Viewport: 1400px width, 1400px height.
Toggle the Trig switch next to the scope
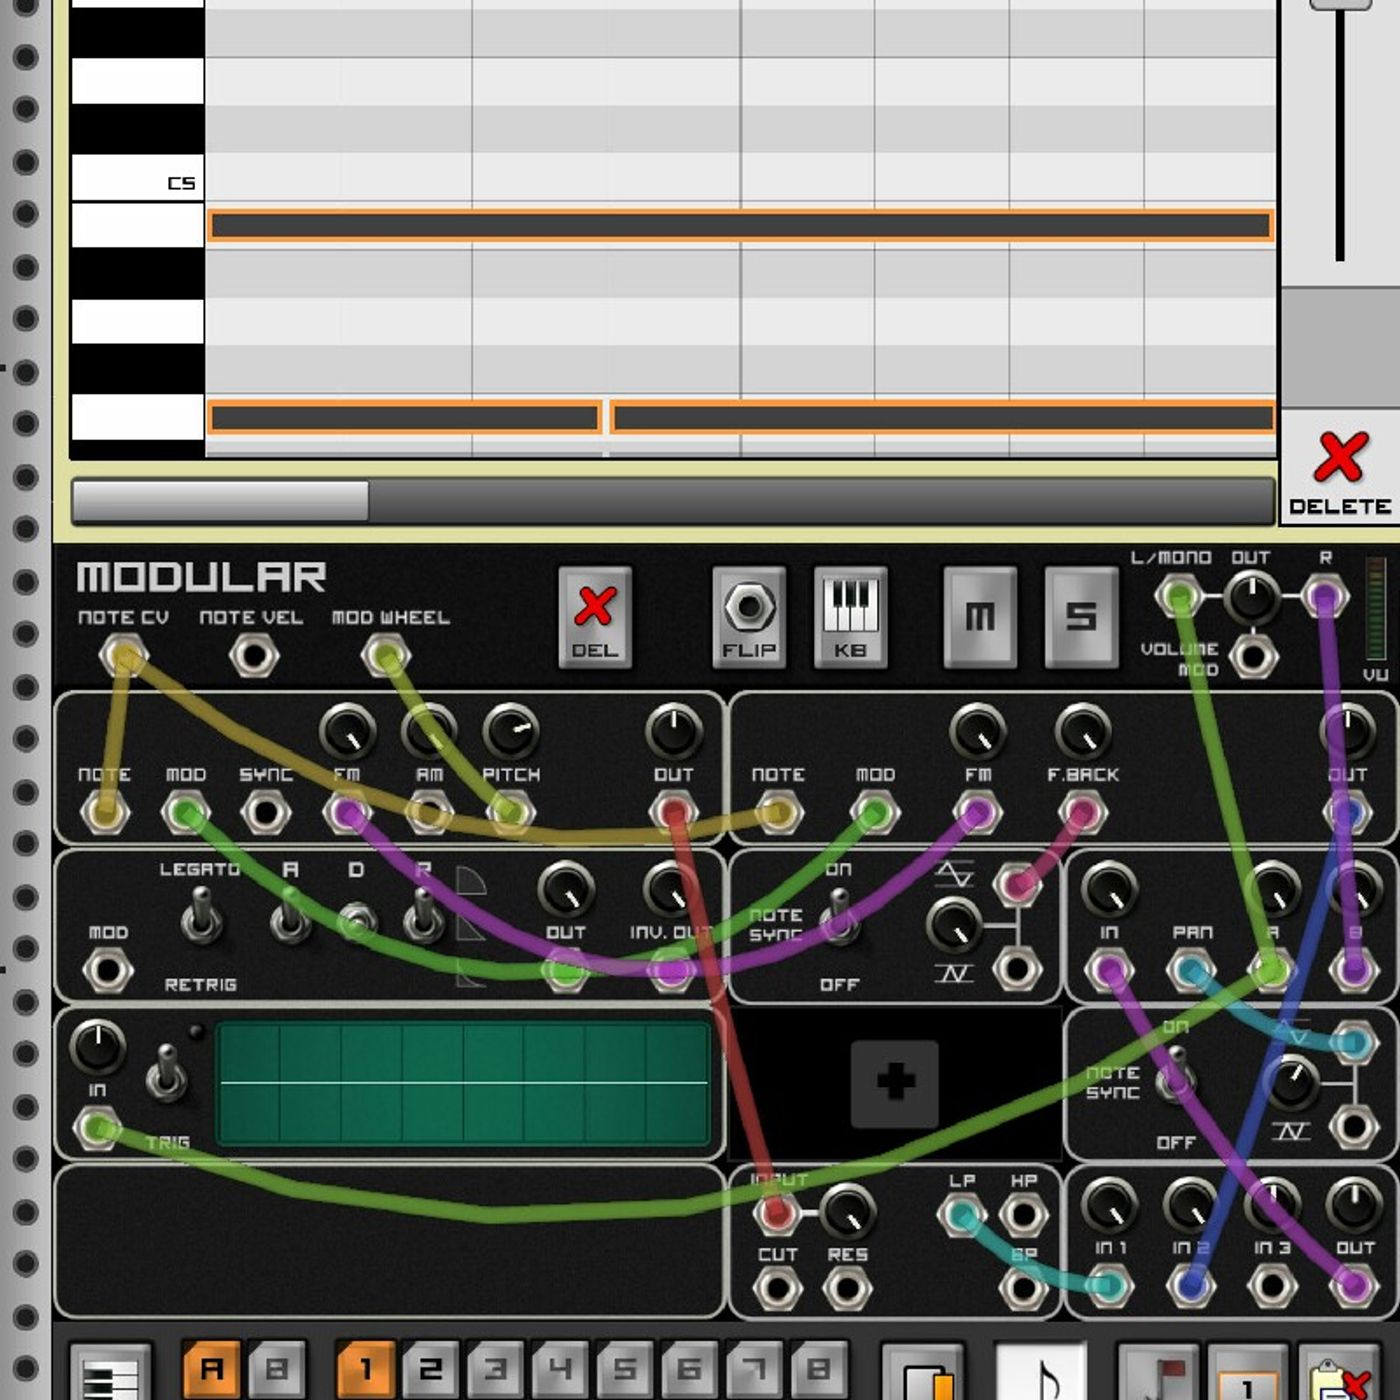pyautogui.click(x=166, y=1073)
